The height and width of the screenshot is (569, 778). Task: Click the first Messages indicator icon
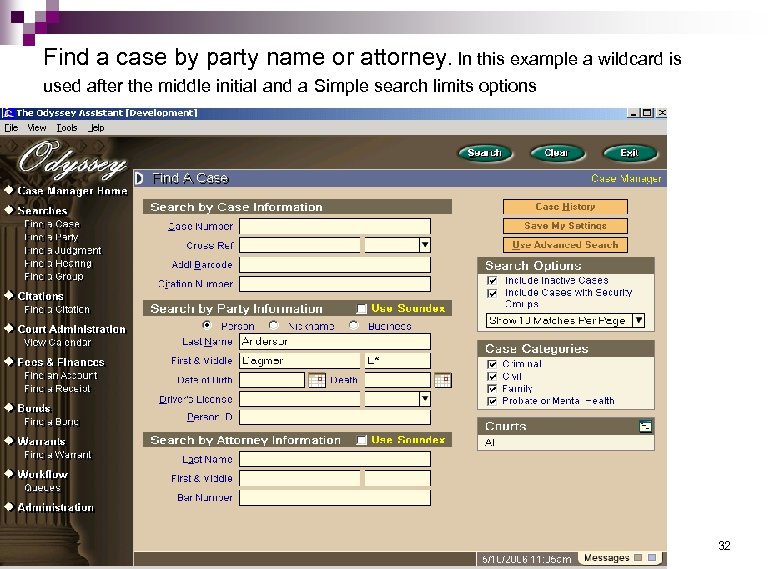(x=638, y=558)
